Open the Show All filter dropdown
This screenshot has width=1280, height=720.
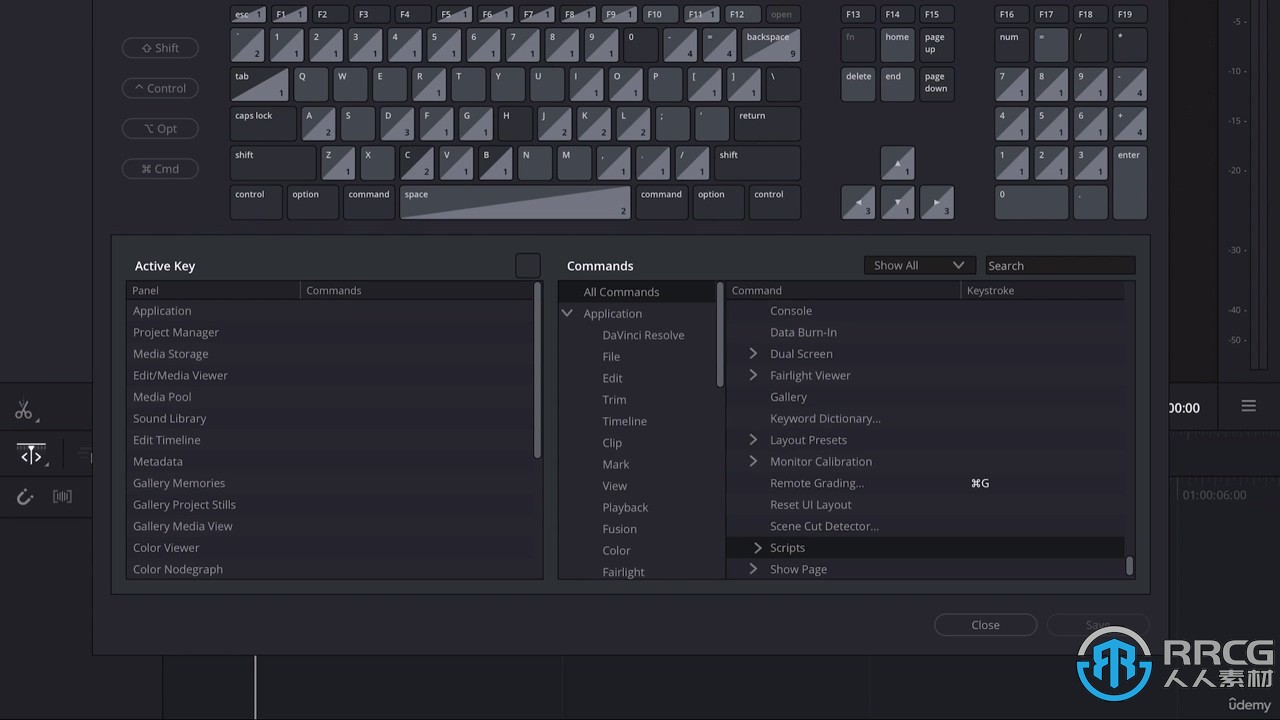(919, 265)
